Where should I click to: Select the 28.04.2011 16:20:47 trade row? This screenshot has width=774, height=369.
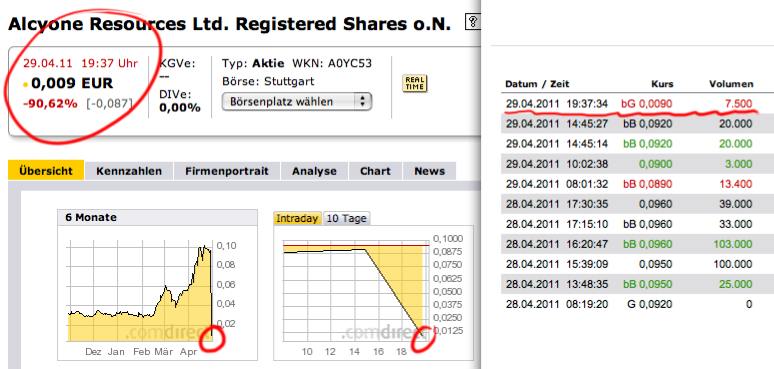[637, 244]
